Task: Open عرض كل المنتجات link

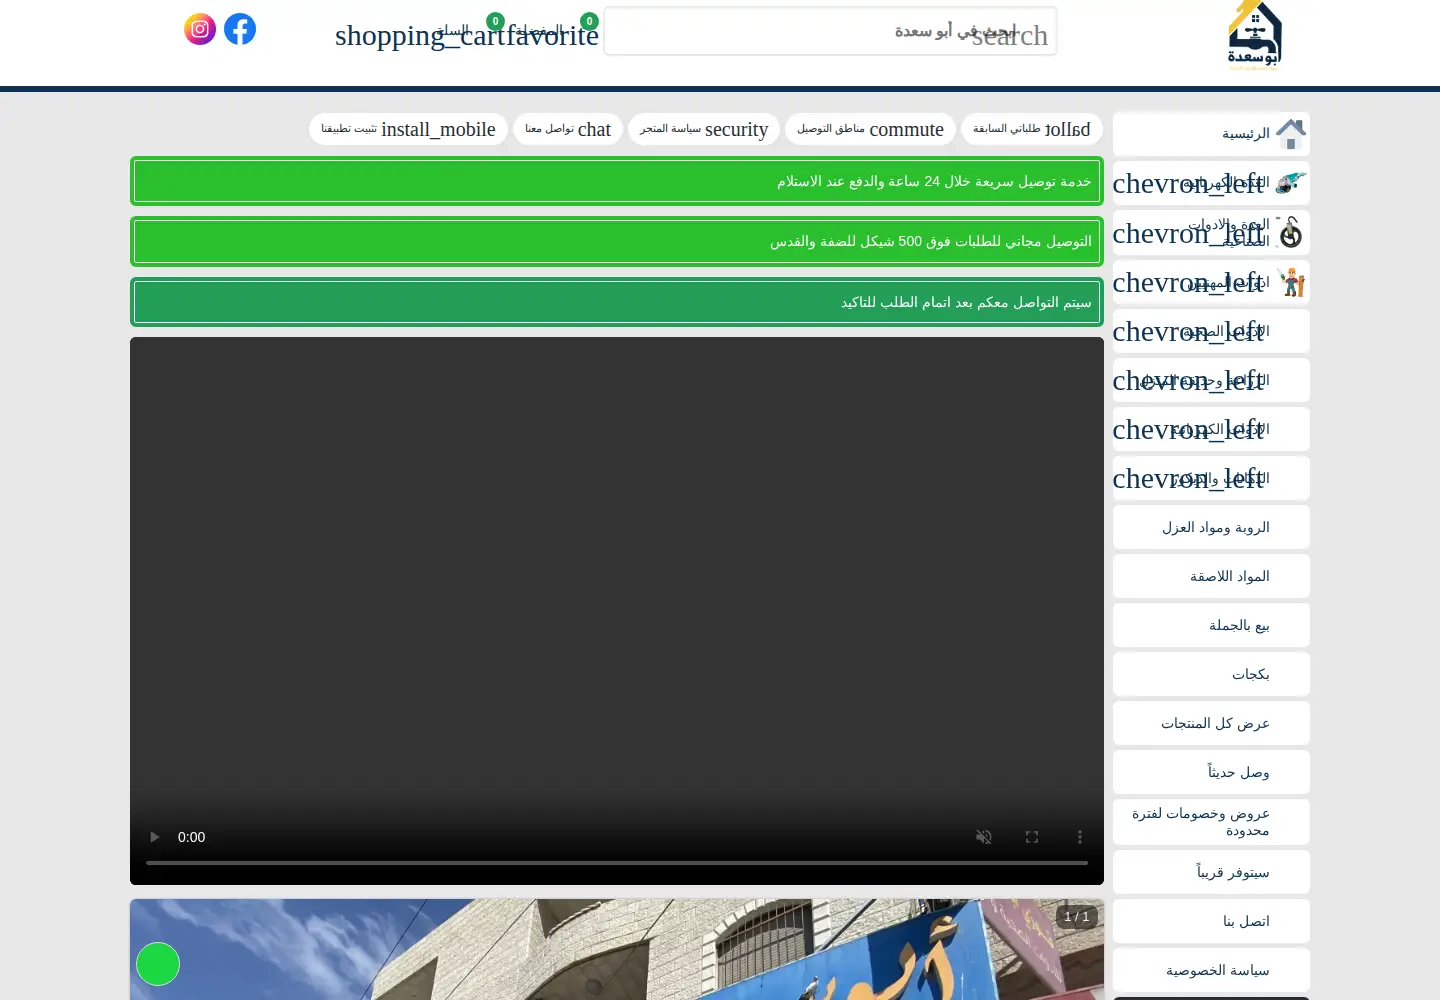Action: [1211, 723]
